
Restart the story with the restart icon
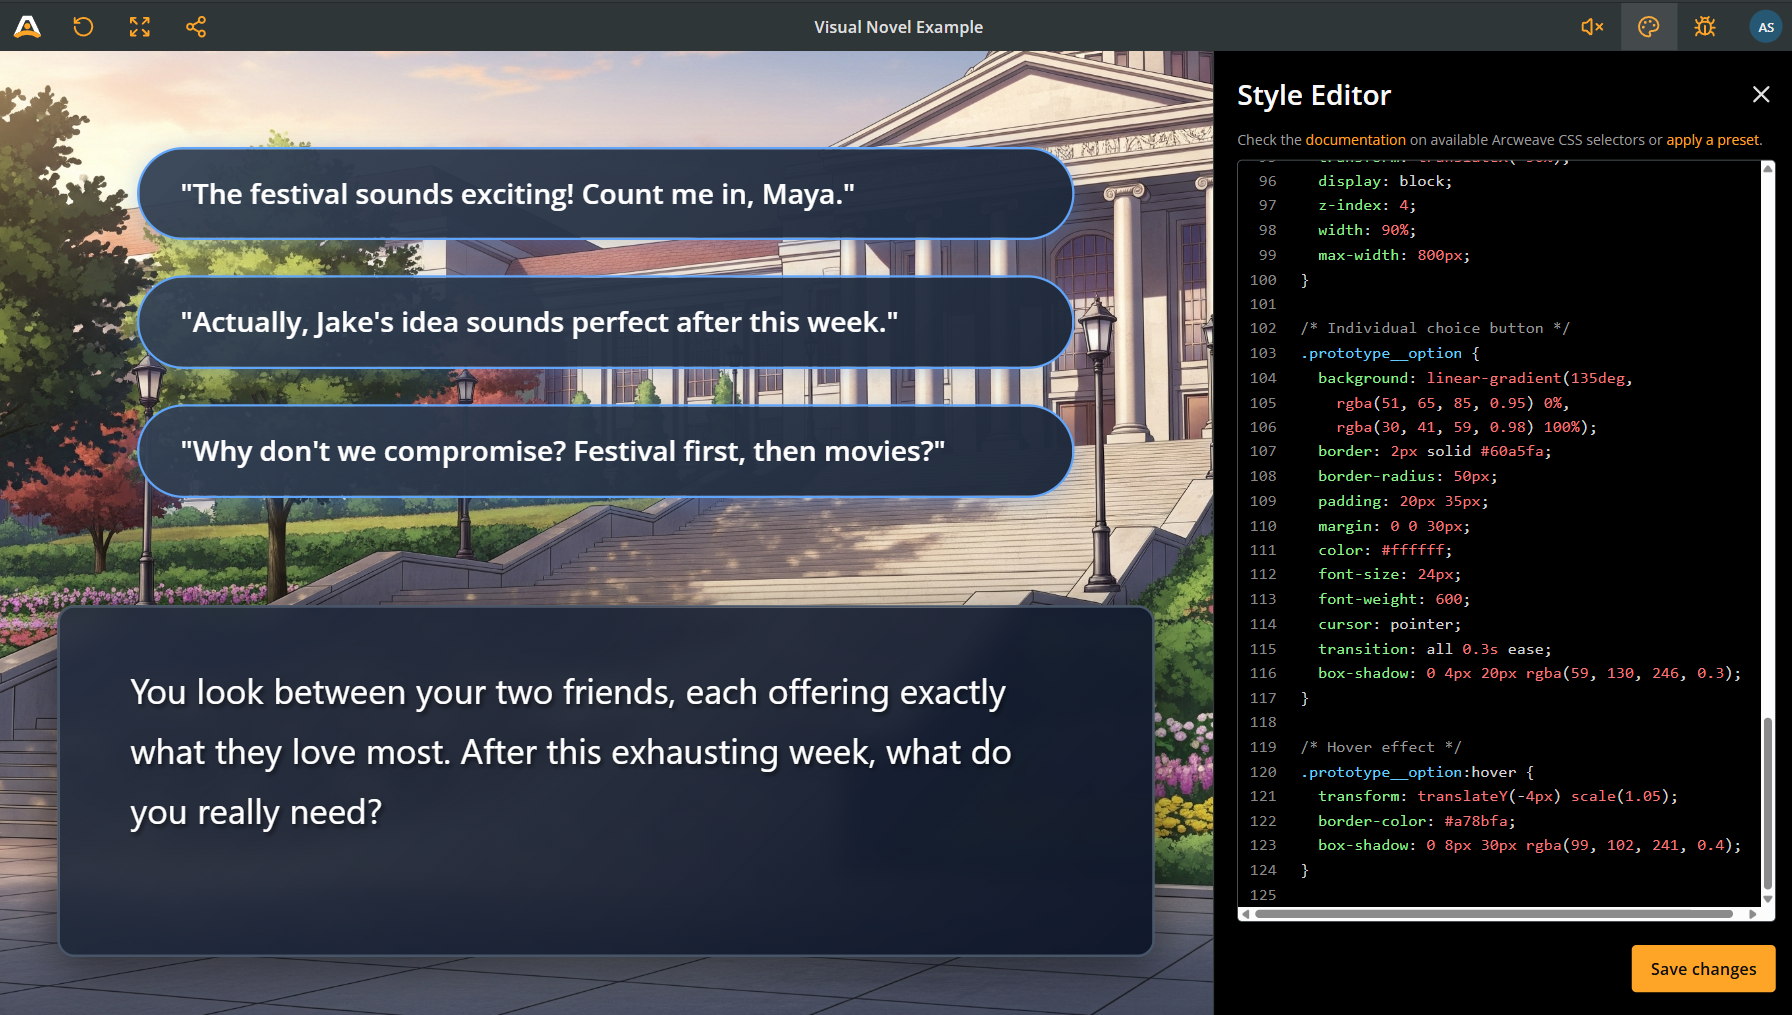(x=83, y=27)
